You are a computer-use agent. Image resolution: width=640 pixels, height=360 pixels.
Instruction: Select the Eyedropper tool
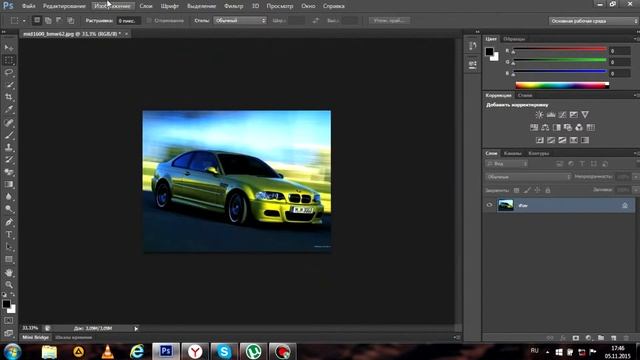(9, 109)
